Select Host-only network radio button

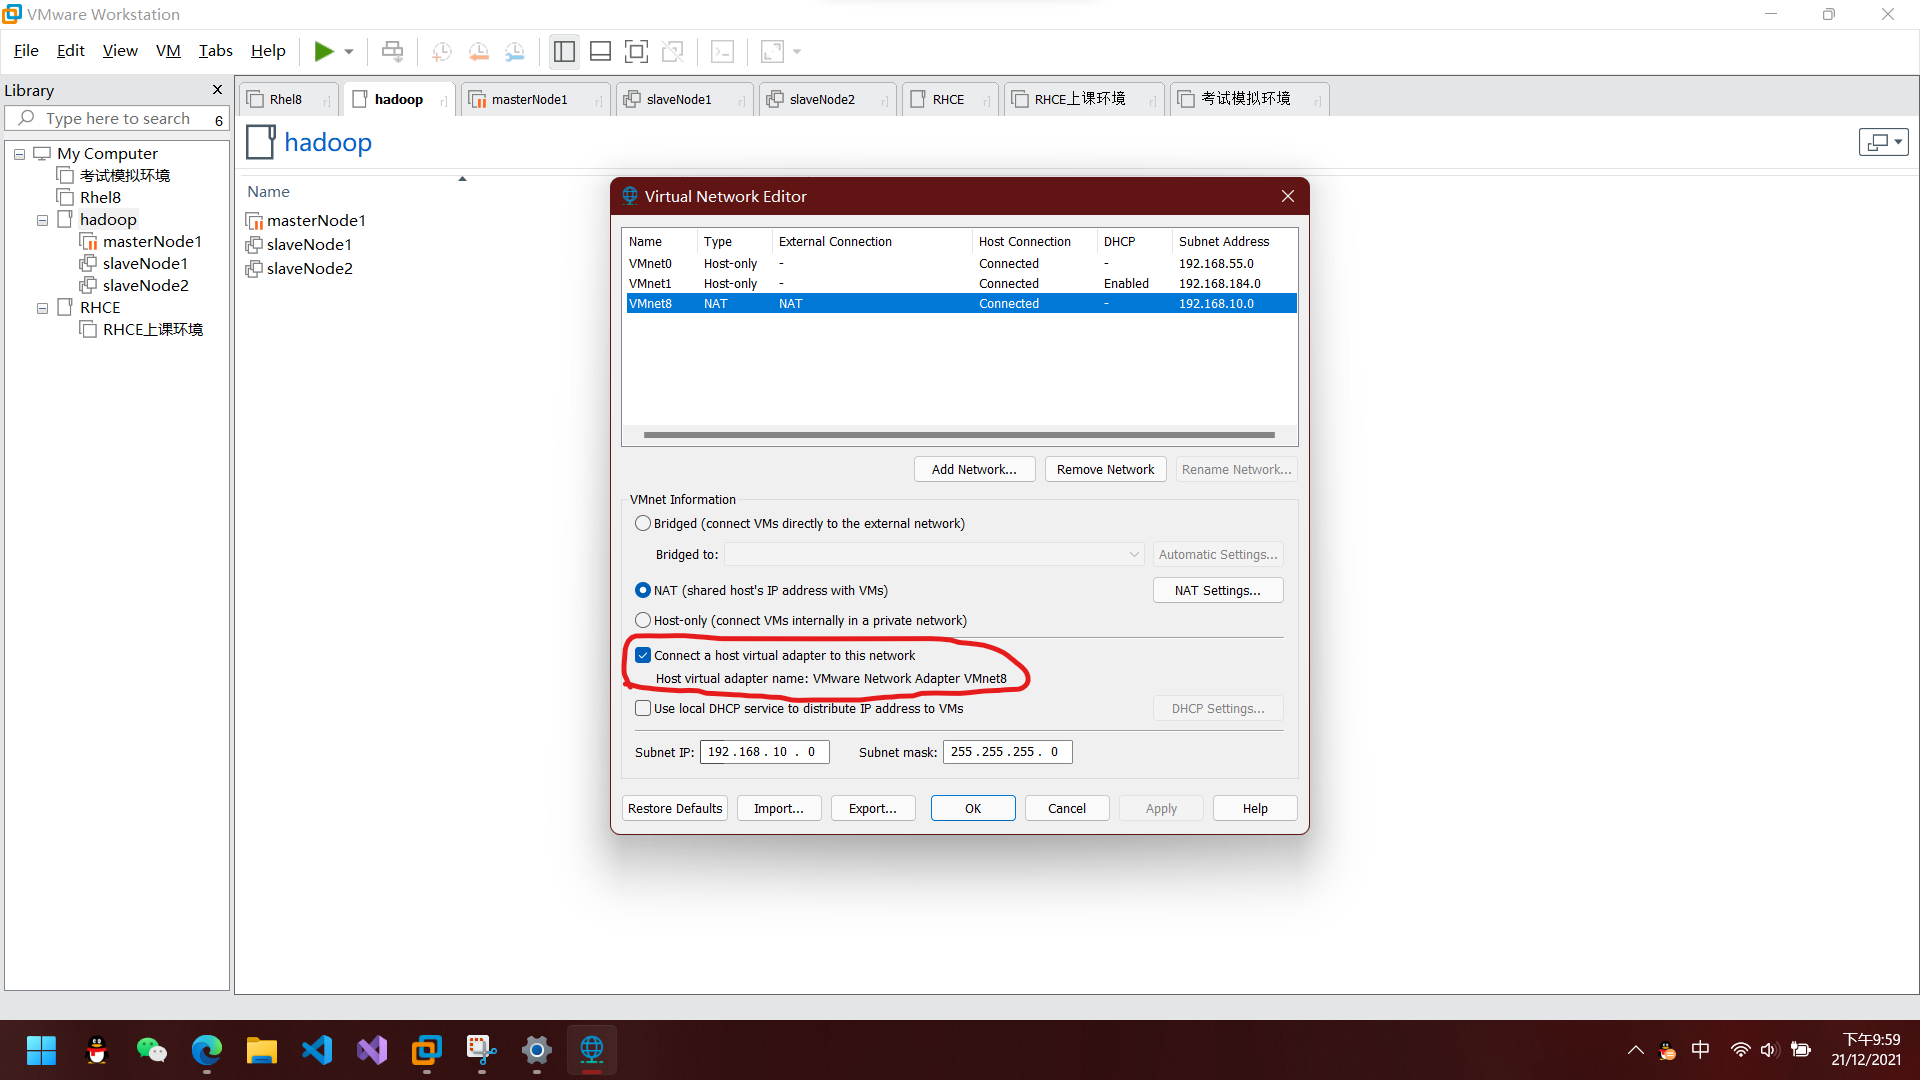coord(643,621)
